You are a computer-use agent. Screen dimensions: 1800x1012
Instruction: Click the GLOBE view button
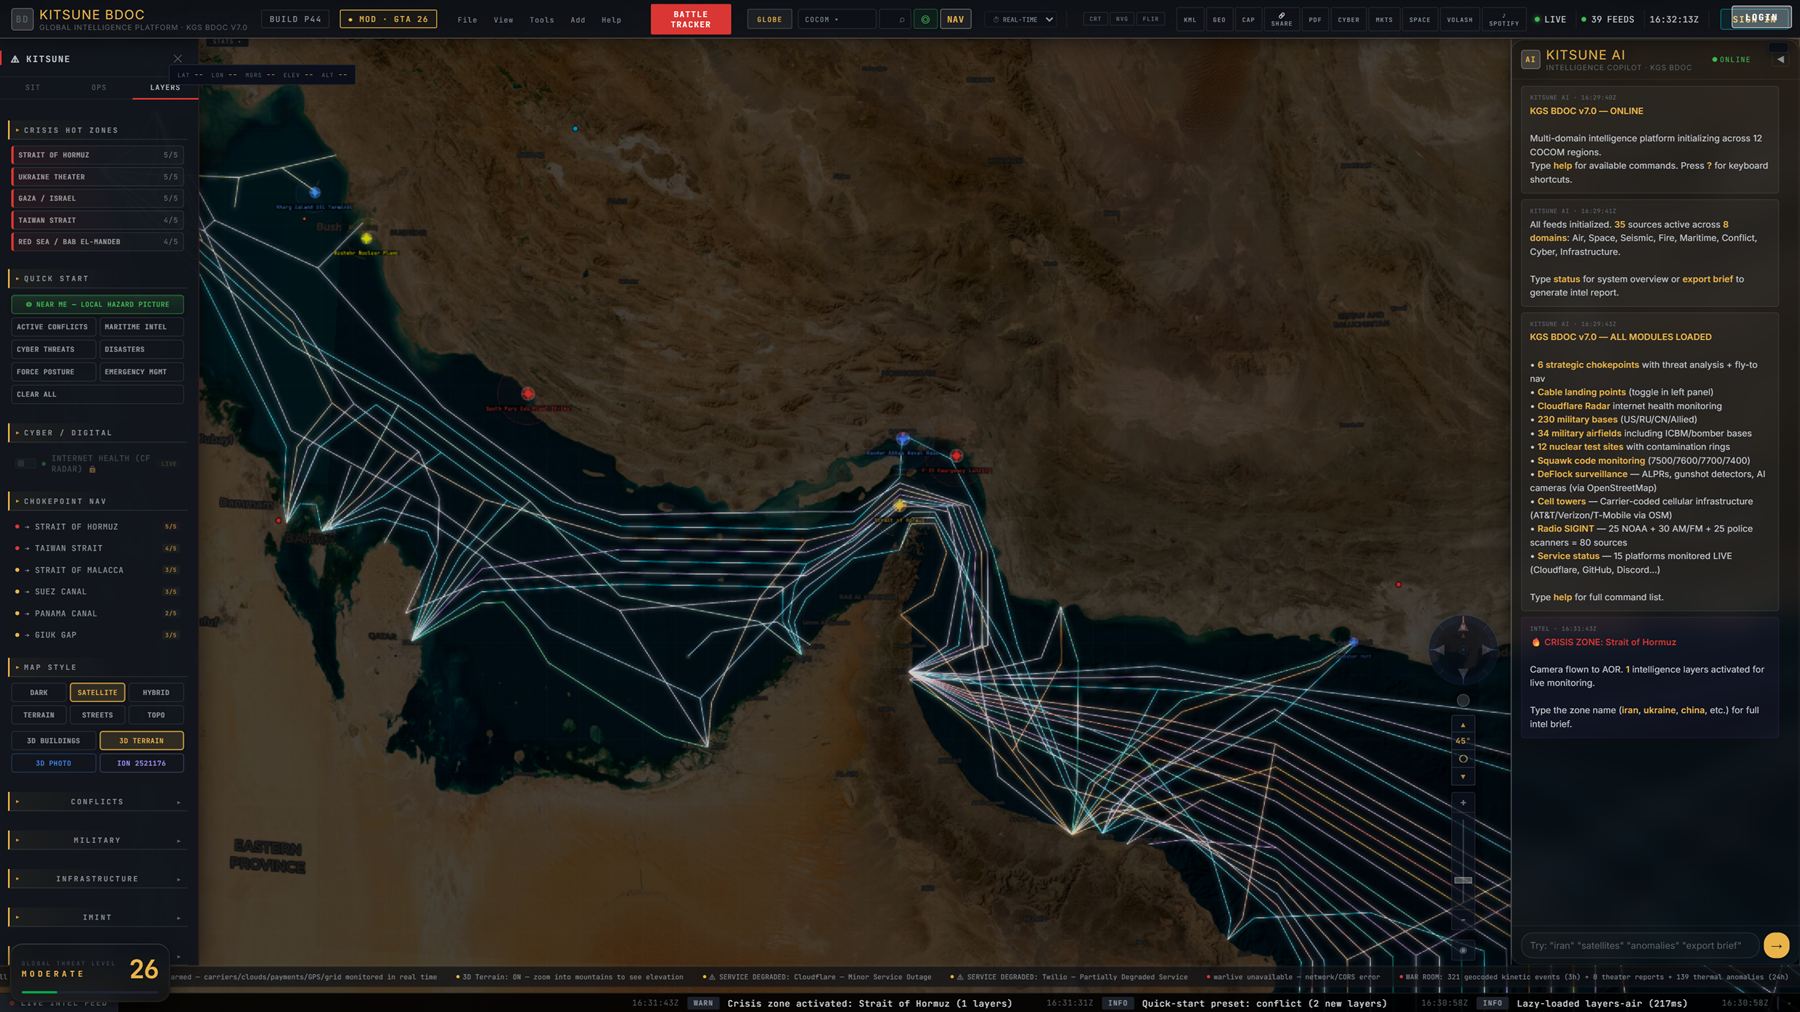pyautogui.click(x=769, y=19)
